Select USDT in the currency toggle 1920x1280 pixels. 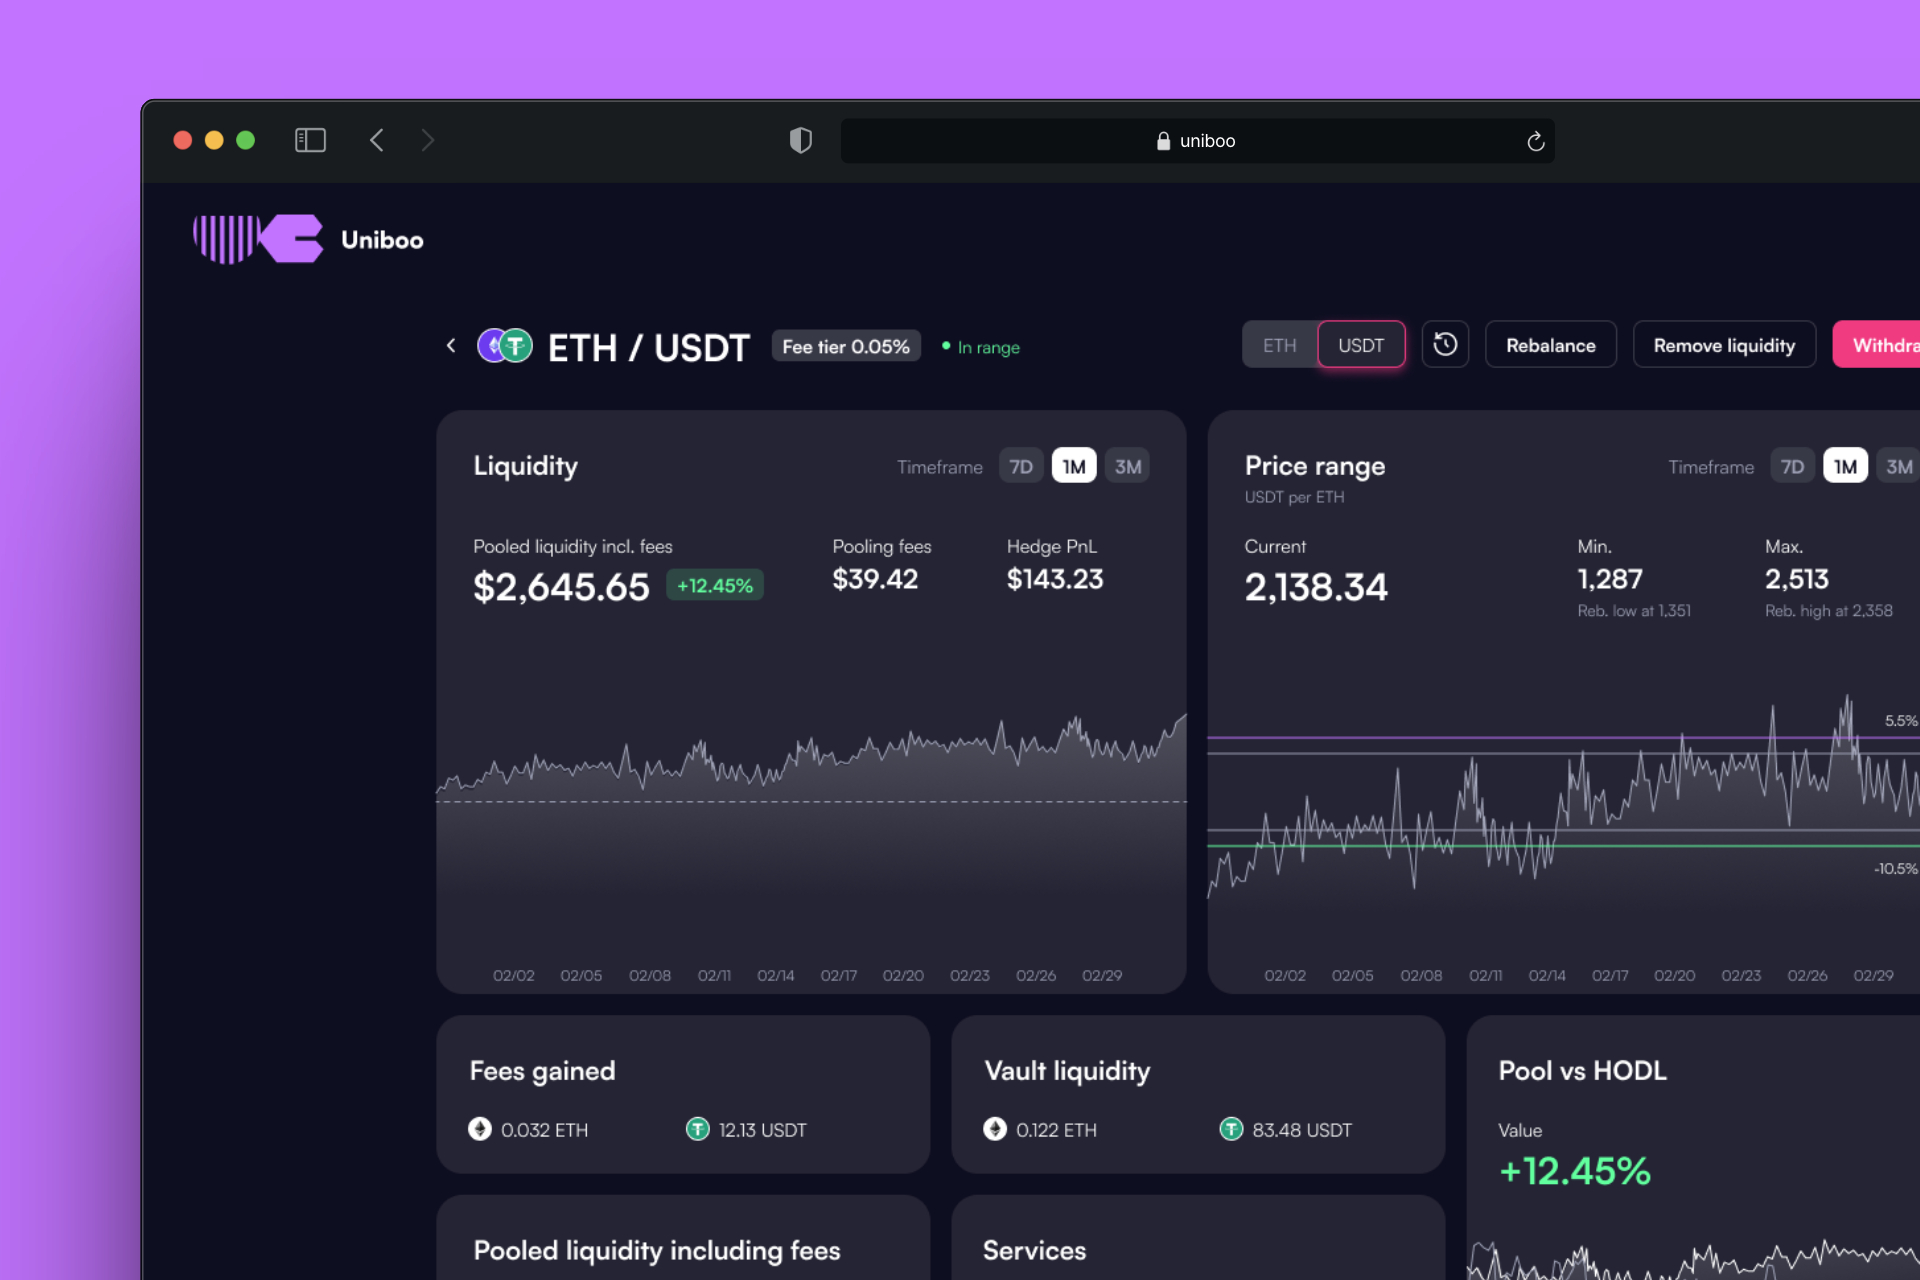pyautogui.click(x=1360, y=345)
